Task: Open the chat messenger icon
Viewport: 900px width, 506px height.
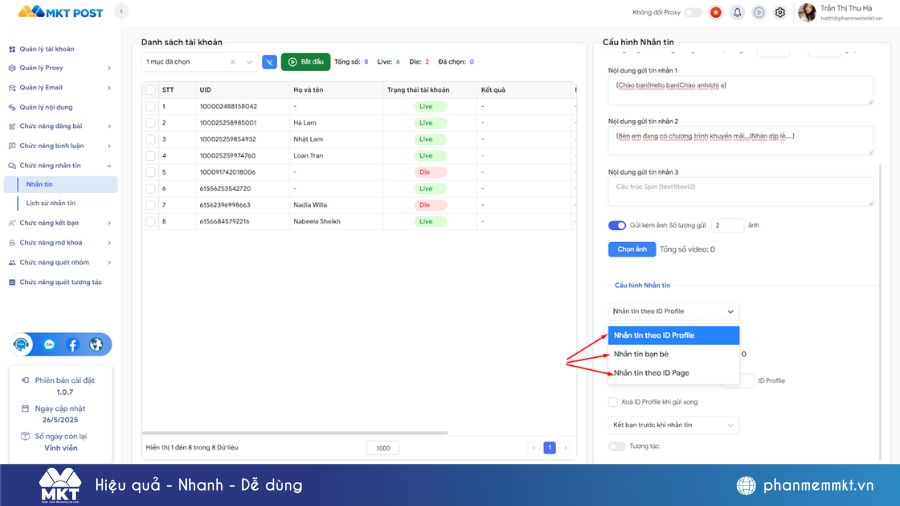Action: pyautogui.click(x=49, y=345)
